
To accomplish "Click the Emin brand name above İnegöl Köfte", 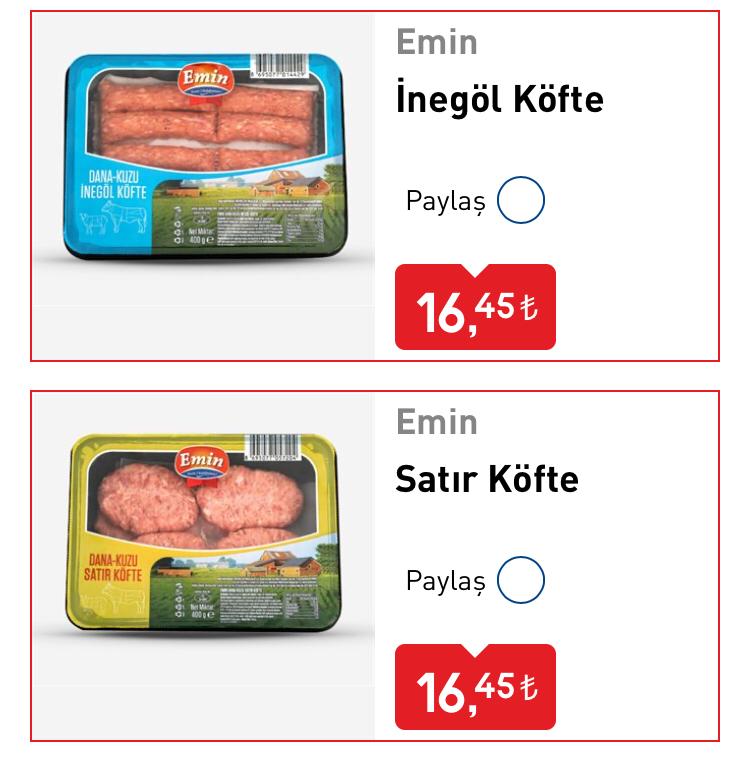I will coord(437,42).
